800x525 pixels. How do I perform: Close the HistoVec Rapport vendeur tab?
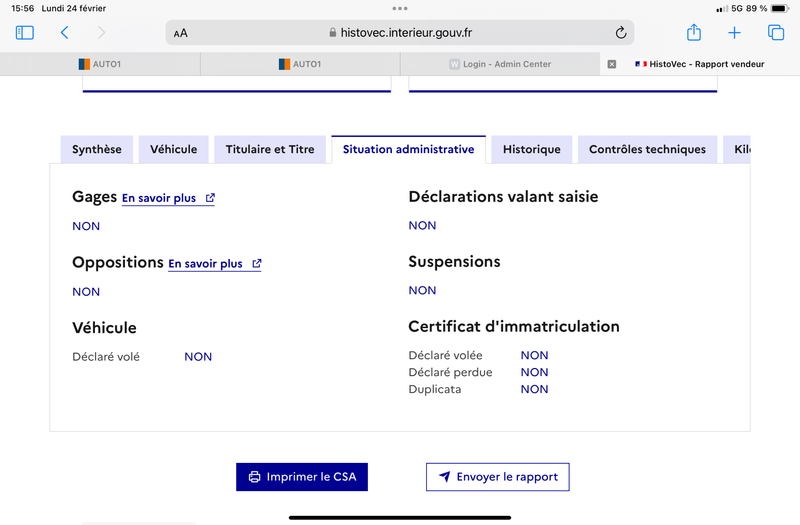coord(612,64)
